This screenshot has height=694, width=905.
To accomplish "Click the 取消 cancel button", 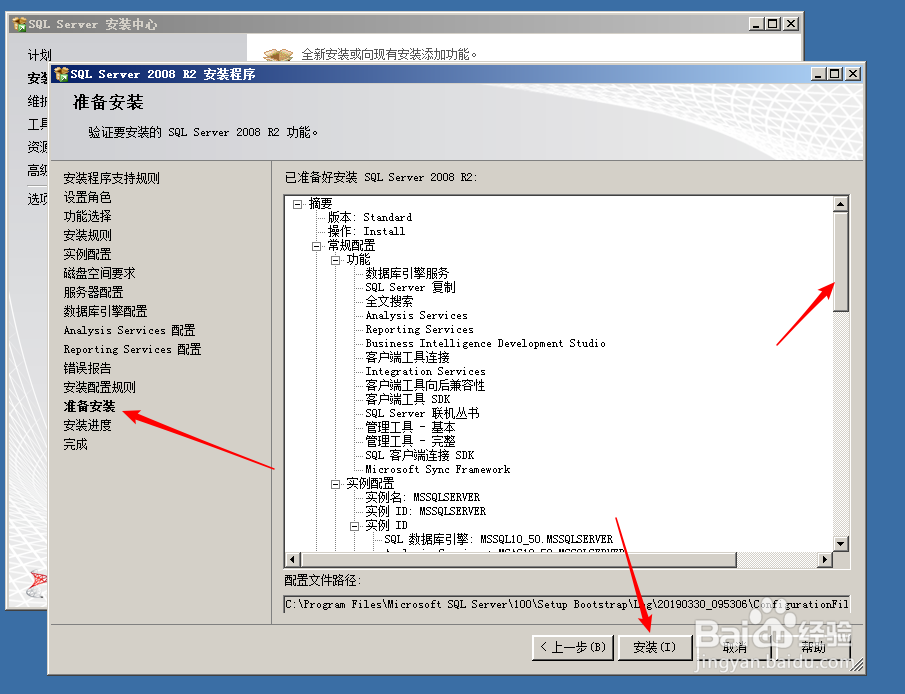I will [x=734, y=647].
